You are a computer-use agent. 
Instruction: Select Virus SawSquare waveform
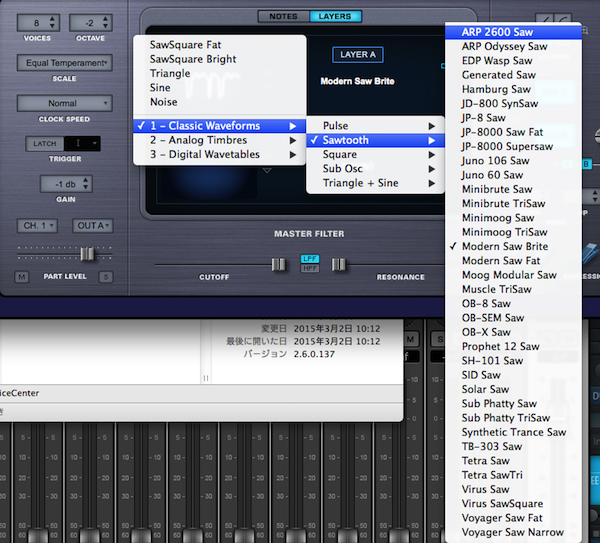514,504
